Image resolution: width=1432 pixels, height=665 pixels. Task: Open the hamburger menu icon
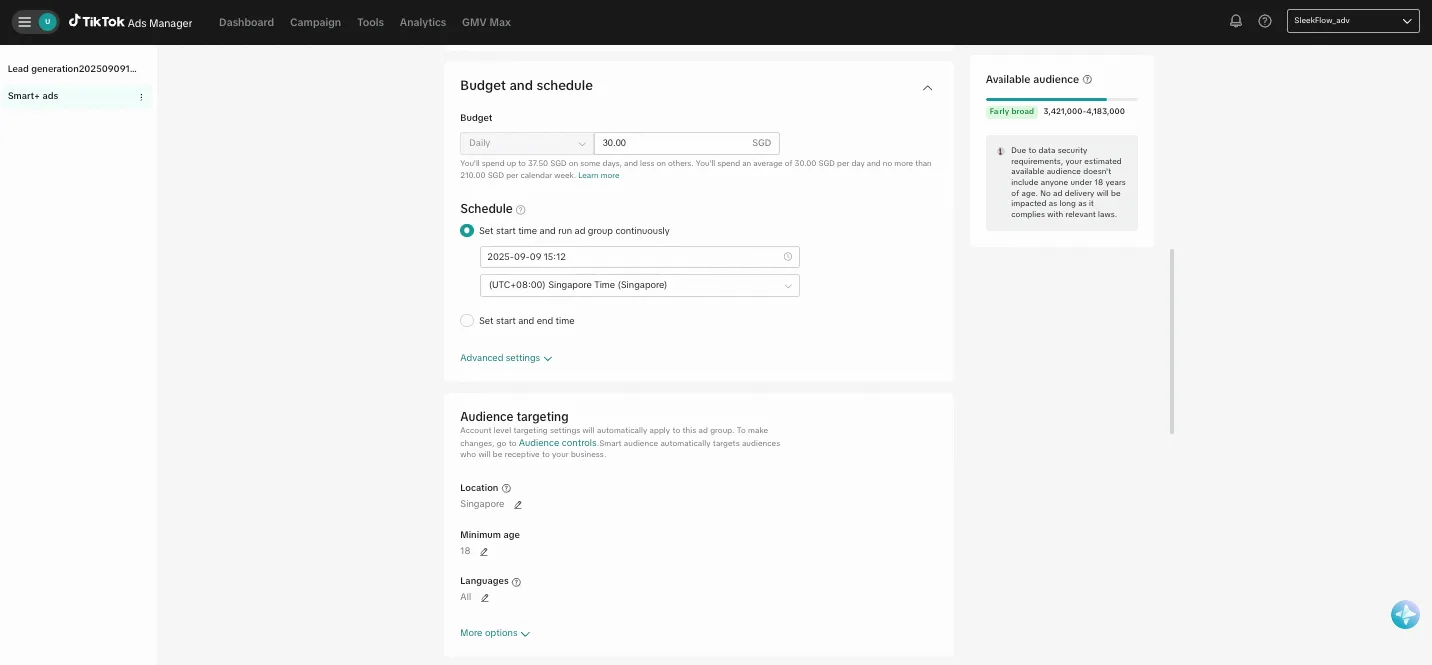click(24, 22)
